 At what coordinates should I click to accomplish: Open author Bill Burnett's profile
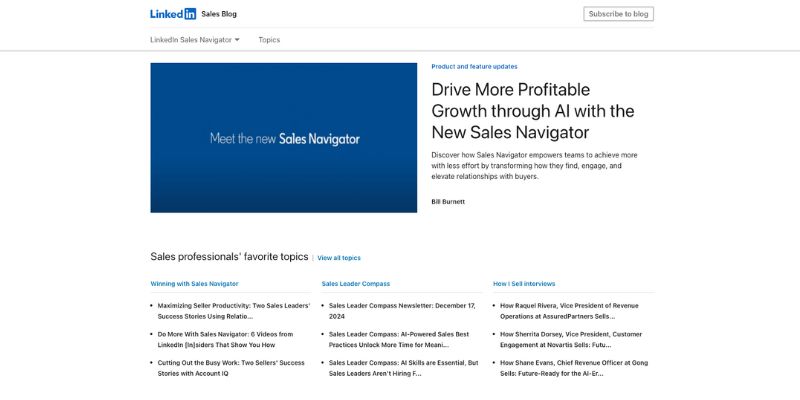pyautogui.click(x=448, y=202)
